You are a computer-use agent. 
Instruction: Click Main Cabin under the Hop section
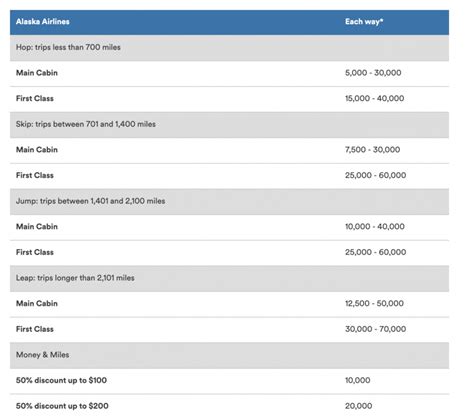[x=37, y=73]
